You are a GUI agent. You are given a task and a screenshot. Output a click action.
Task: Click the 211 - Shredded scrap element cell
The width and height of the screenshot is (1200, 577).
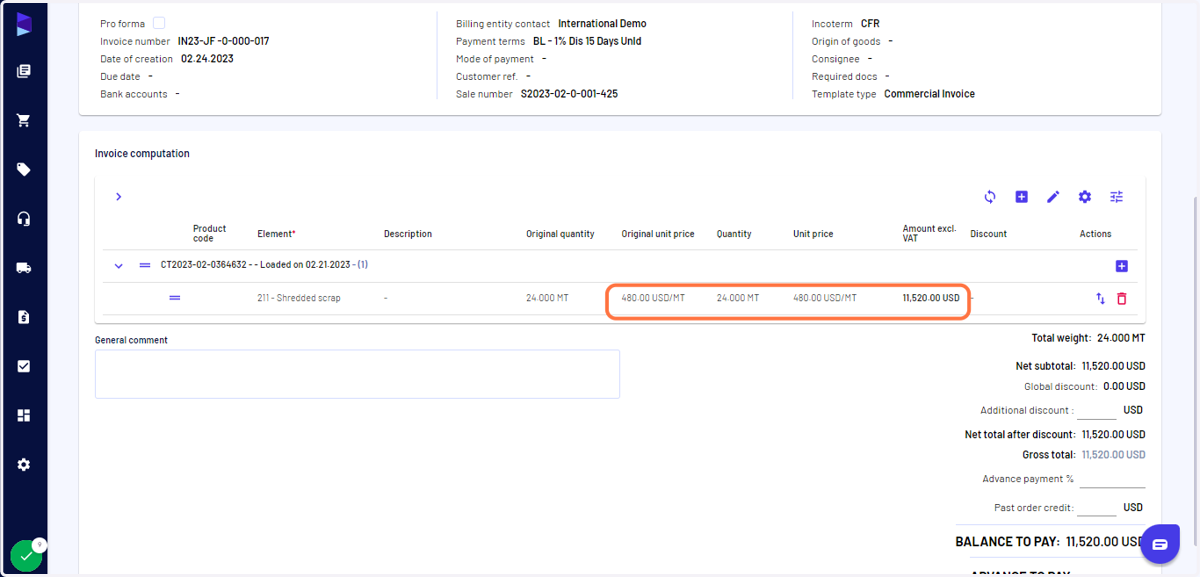point(299,298)
